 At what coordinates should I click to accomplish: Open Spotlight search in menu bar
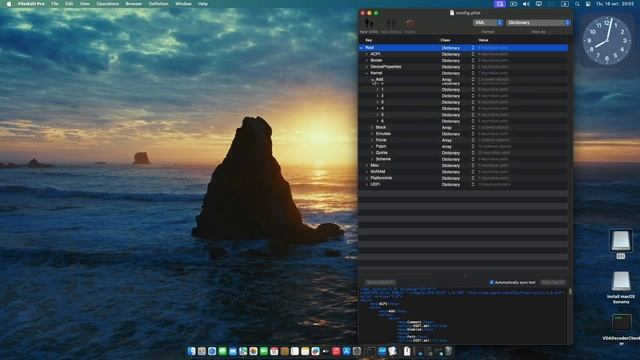[x=577, y=4]
